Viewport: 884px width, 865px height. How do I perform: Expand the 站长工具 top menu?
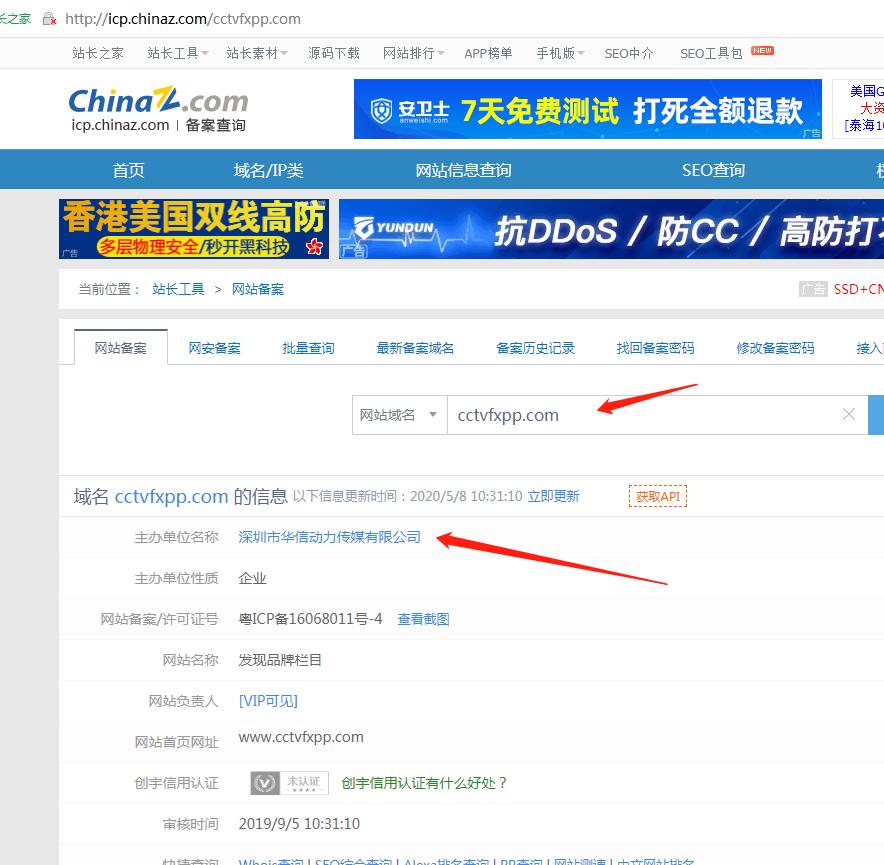pyautogui.click(x=178, y=53)
